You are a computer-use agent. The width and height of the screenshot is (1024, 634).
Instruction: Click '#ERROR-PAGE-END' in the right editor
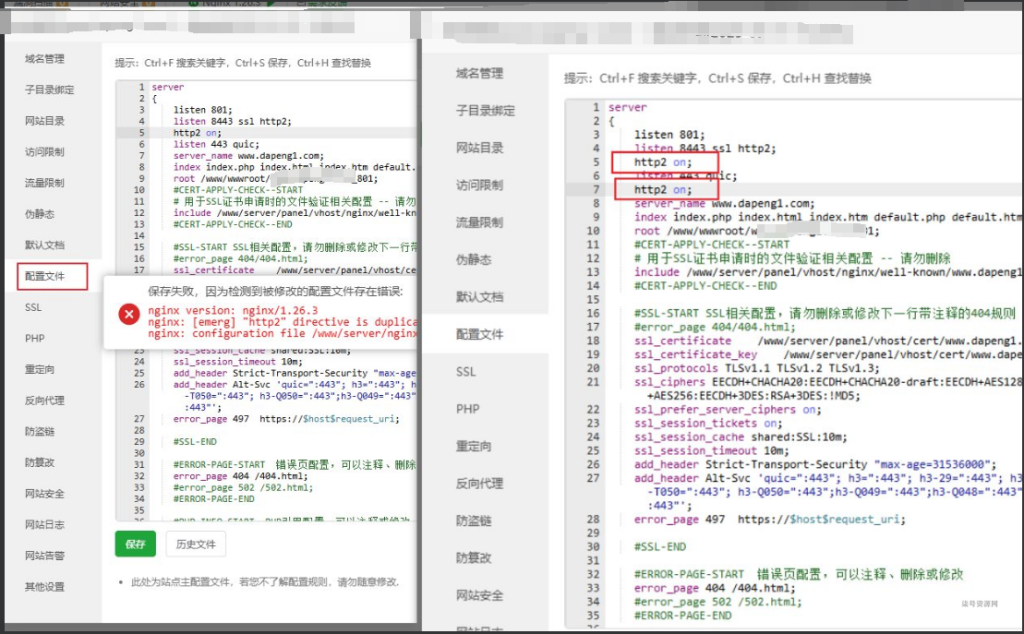coord(682,615)
